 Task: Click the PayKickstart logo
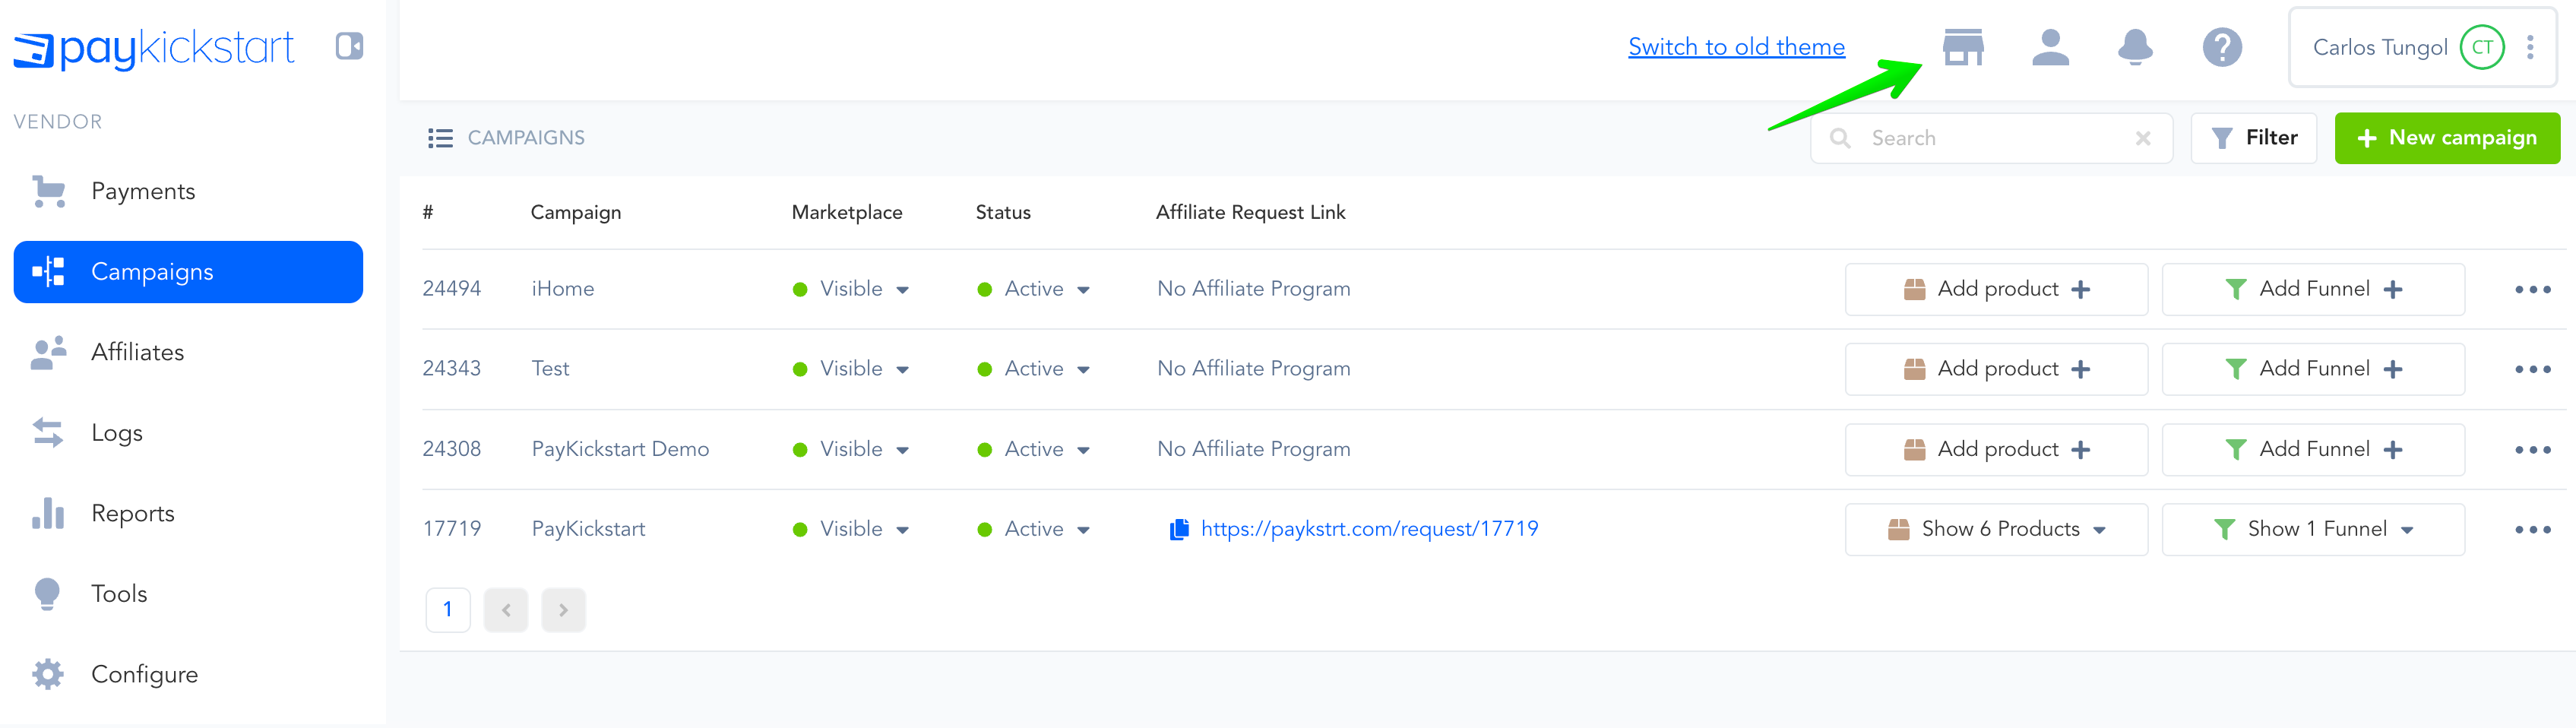154,48
